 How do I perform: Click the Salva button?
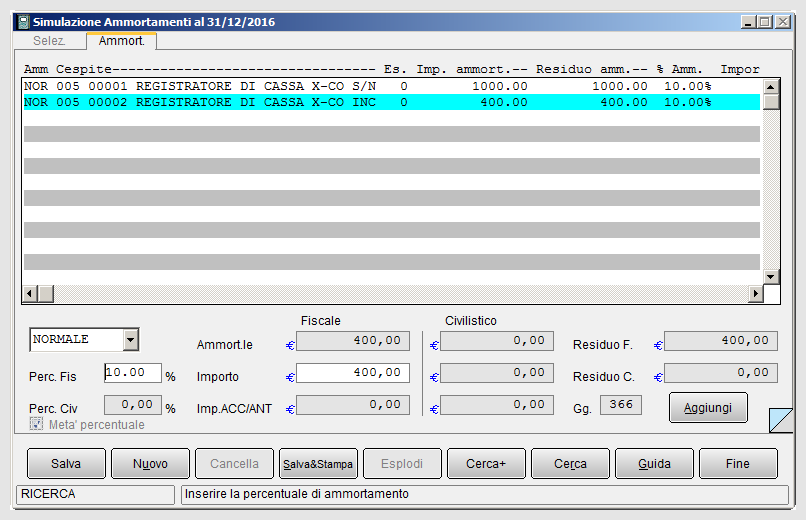pyautogui.click(x=66, y=463)
